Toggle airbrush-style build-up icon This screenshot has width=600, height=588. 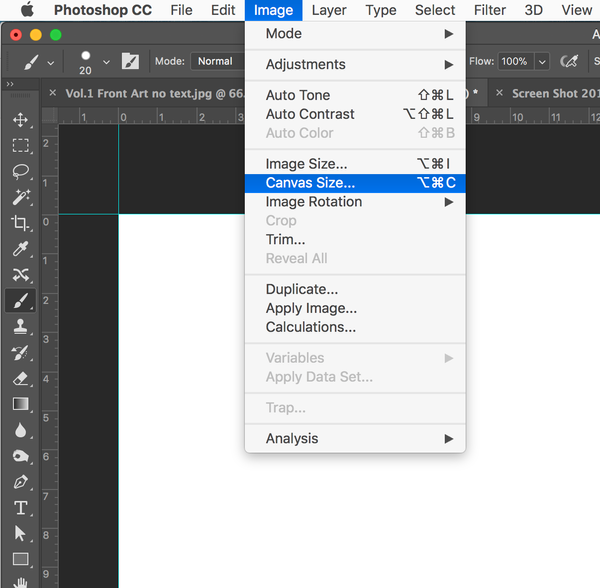coord(569,61)
